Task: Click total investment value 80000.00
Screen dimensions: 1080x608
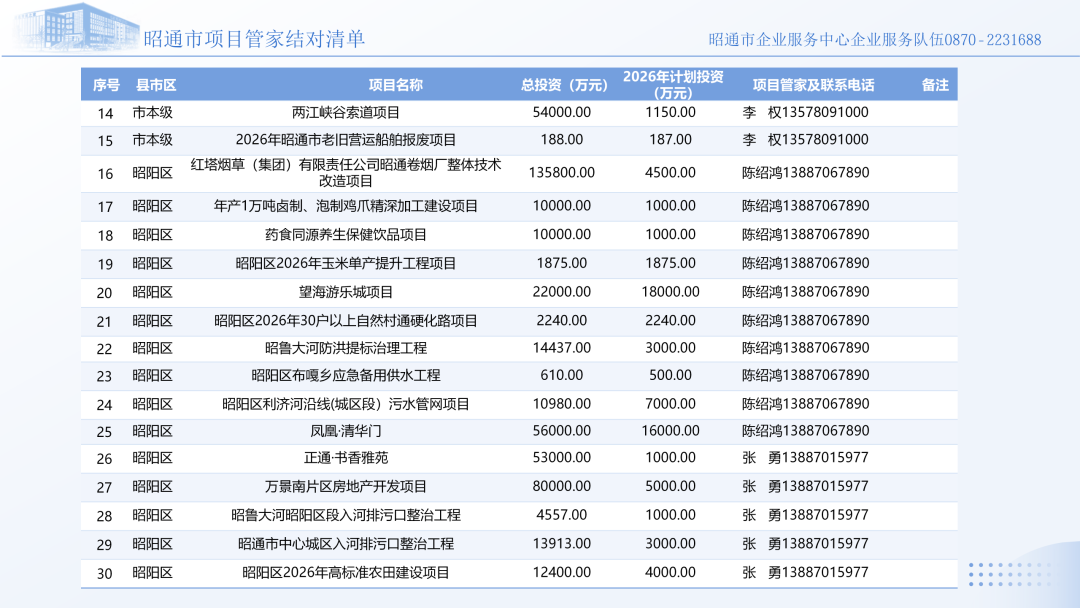Action: [x=561, y=487]
